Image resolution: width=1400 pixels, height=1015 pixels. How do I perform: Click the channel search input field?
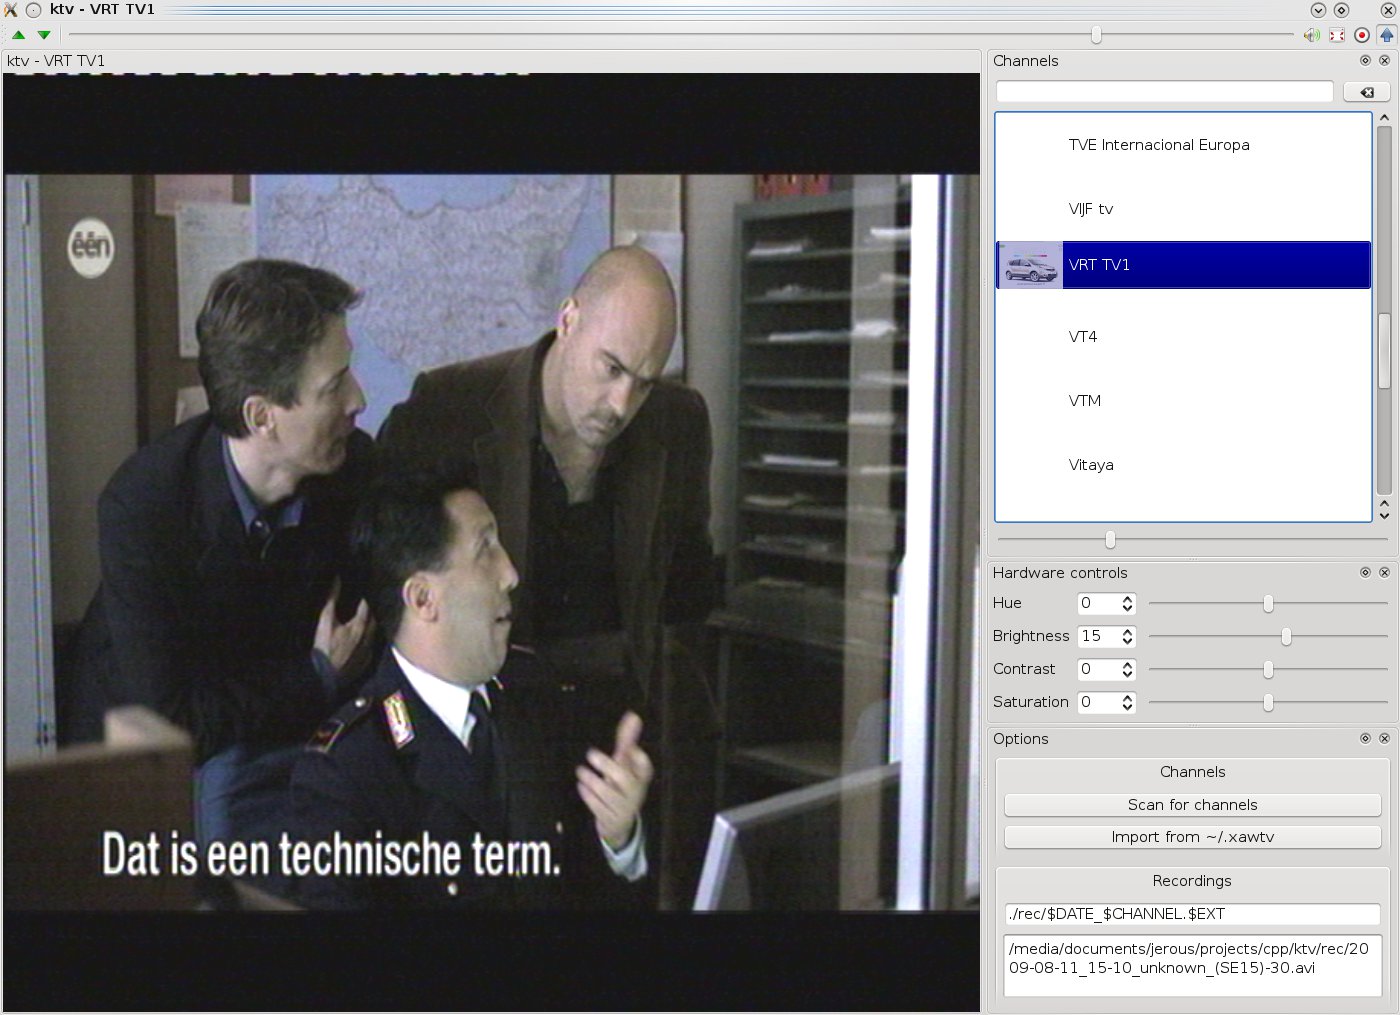(x=1165, y=92)
